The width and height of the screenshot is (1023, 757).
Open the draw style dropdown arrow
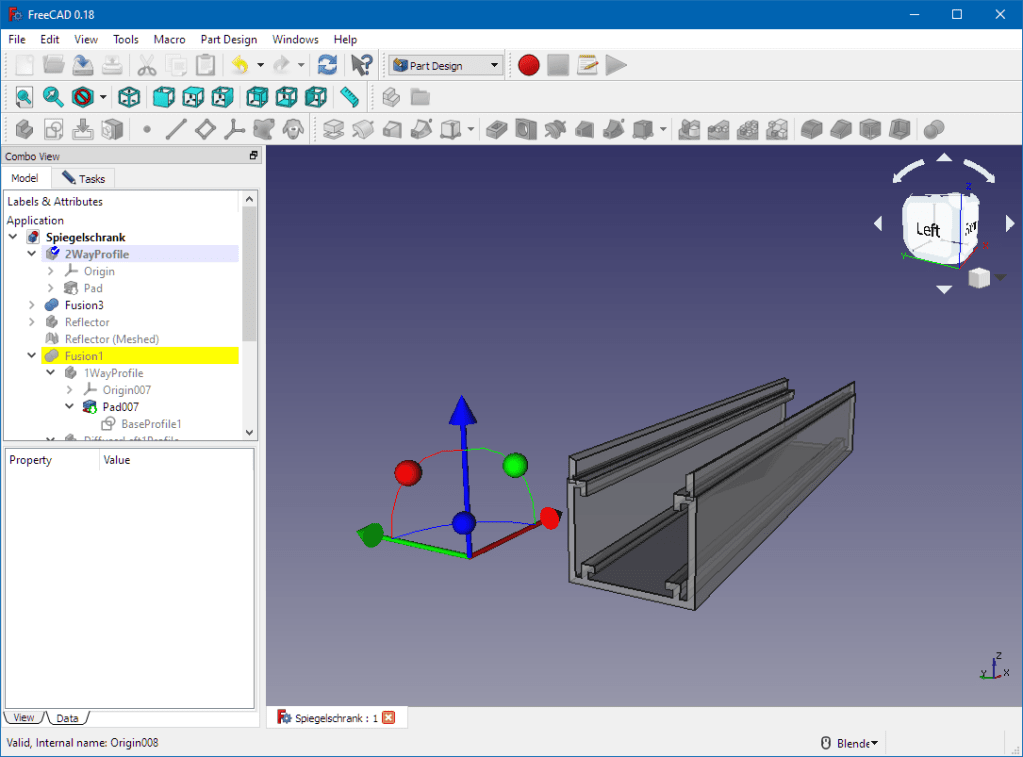coord(103,98)
